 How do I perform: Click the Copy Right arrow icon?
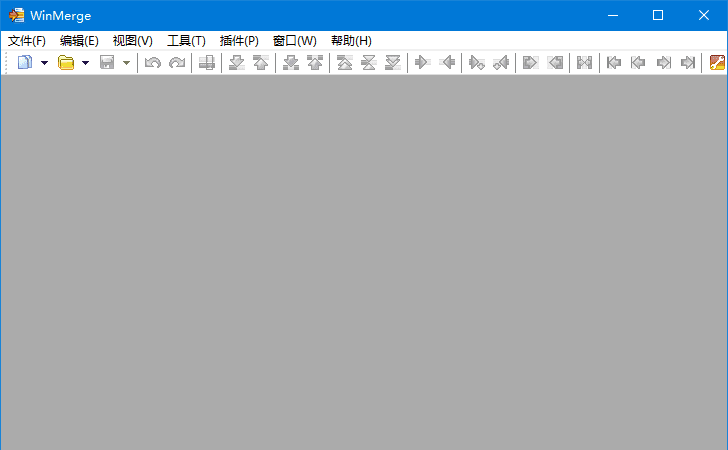pos(422,62)
